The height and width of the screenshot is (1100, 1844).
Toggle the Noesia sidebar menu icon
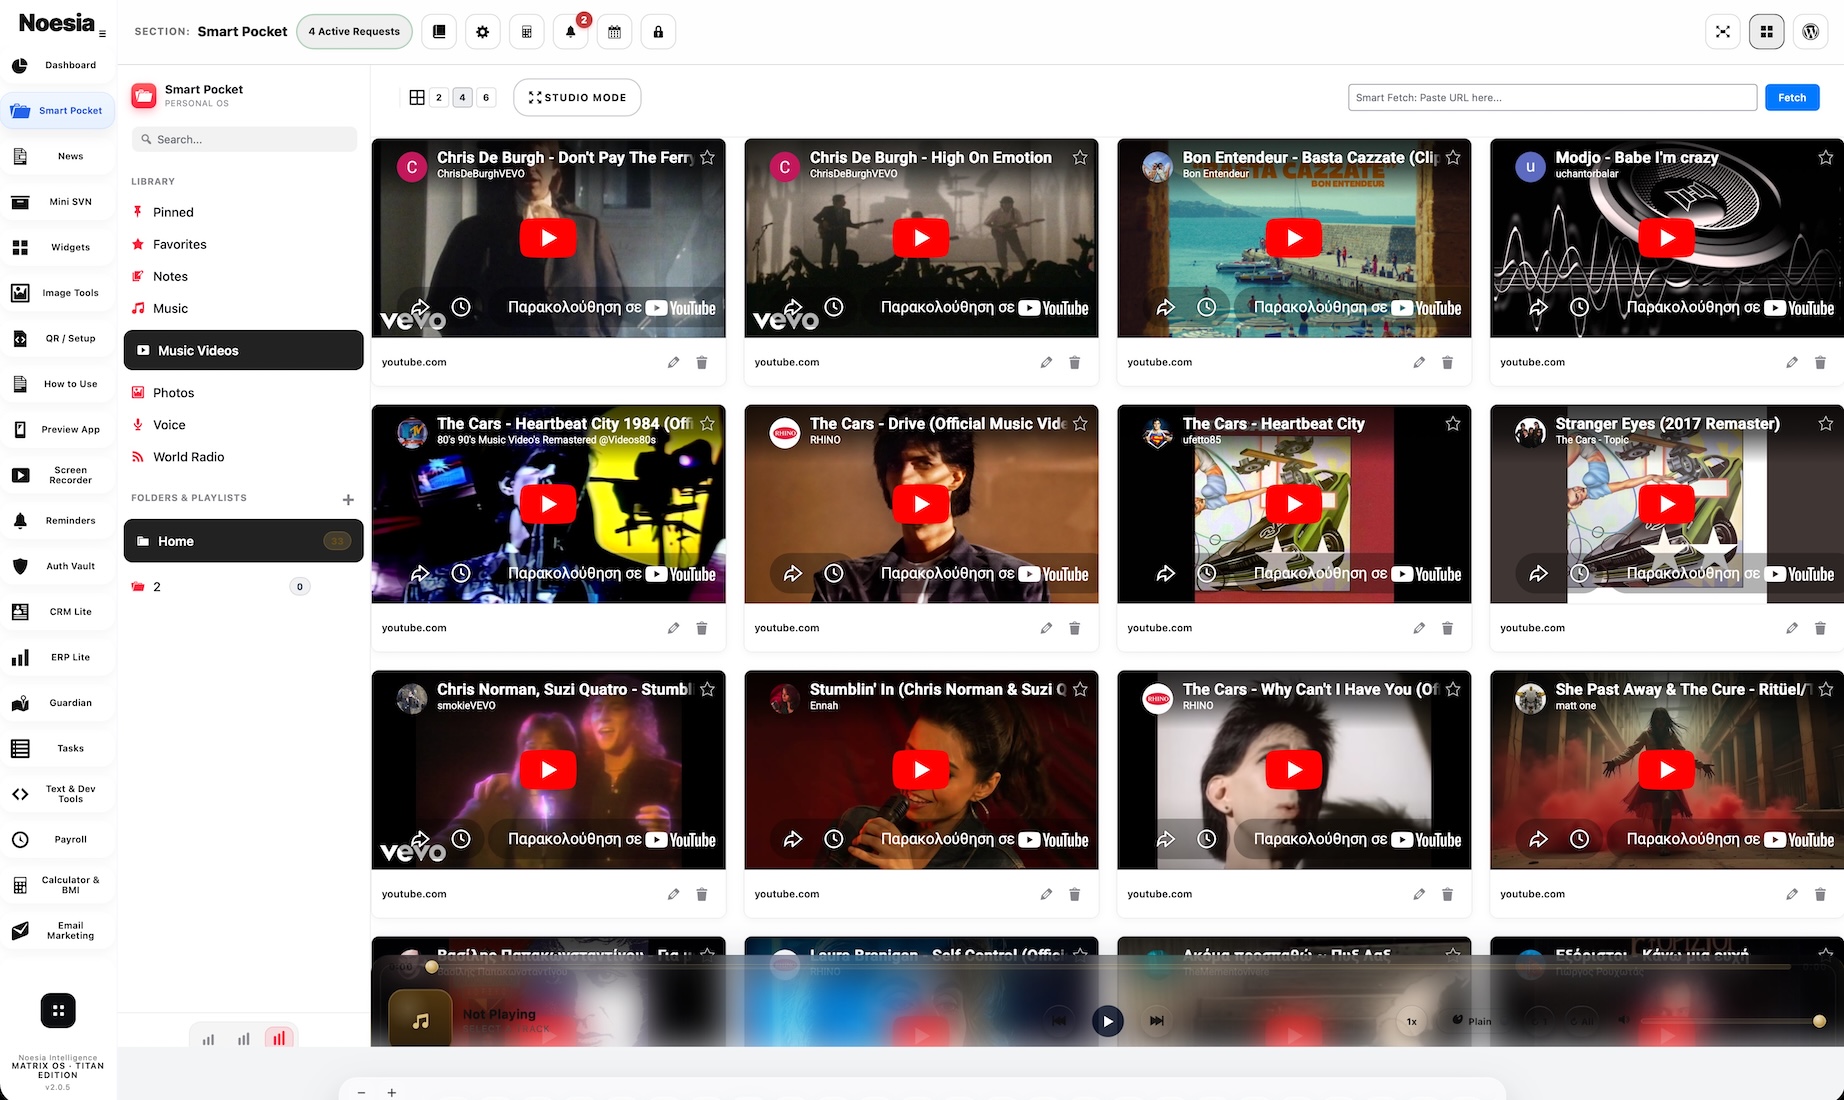click(102, 34)
